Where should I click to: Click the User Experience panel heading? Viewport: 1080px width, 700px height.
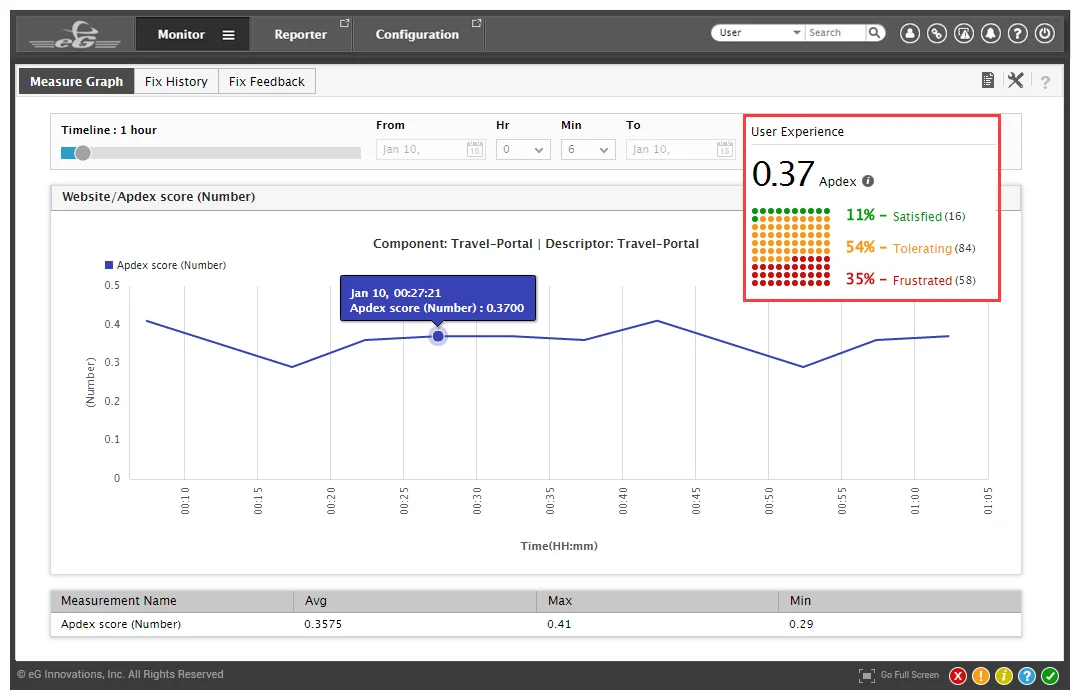(x=797, y=132)
